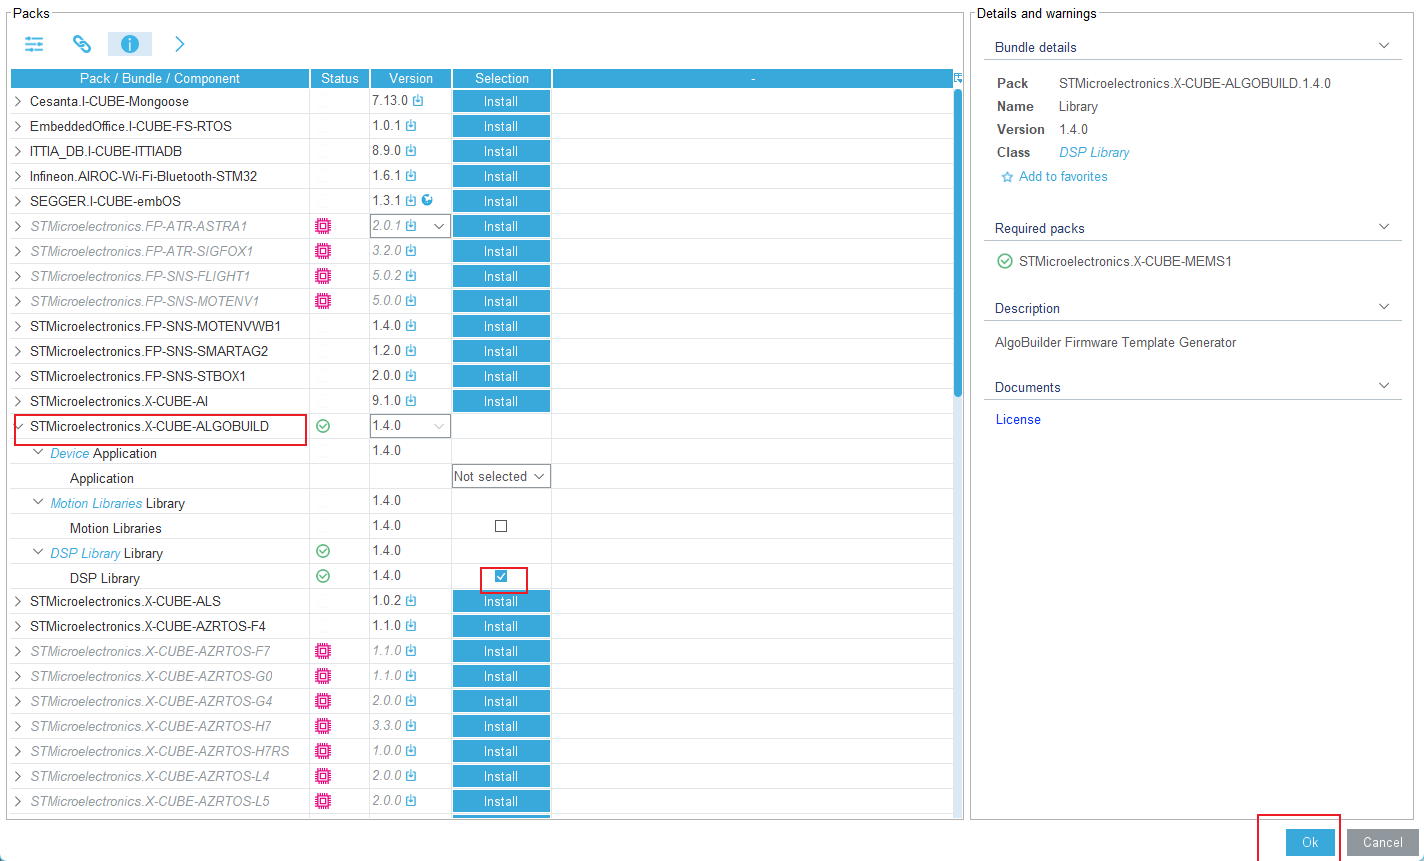
Task: Click download icon next to version 7.13.0
Action: (418, 101)
